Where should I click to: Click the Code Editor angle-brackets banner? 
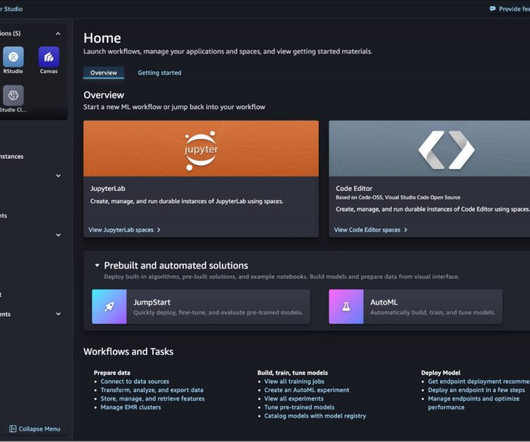tap(429, 149)
